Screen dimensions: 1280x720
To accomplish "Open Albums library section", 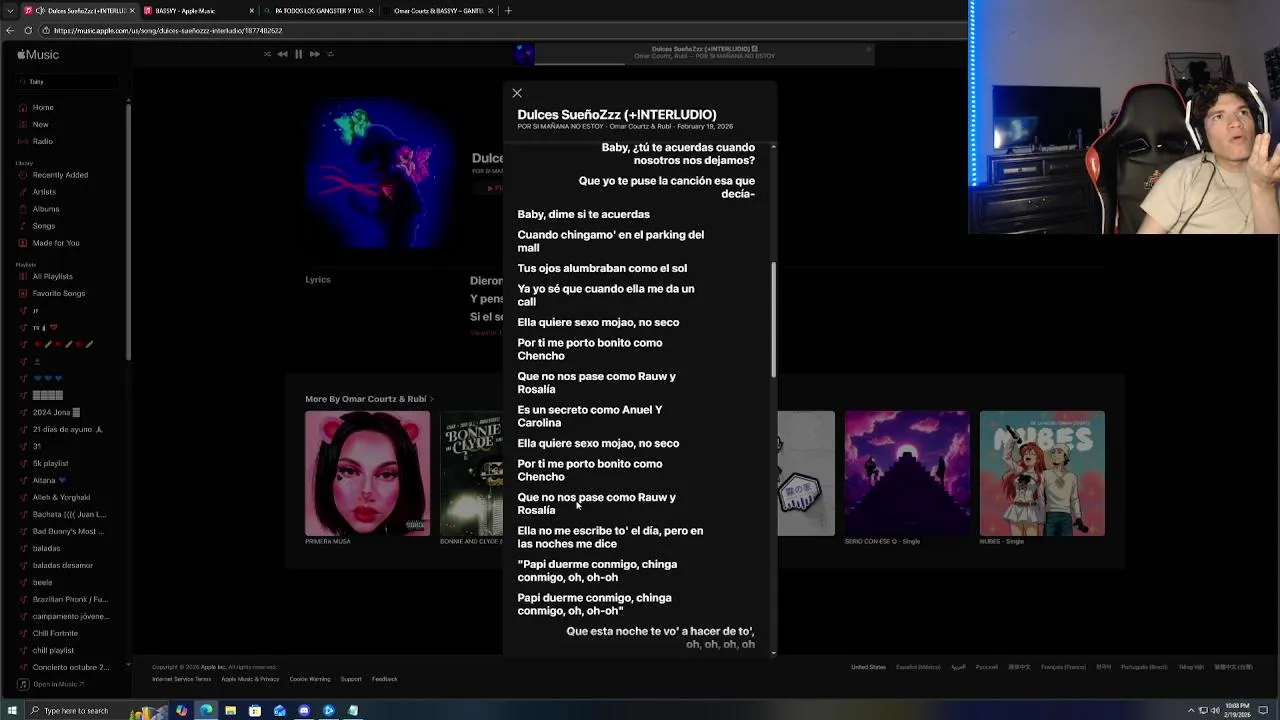I will click(x=46, y=209).
